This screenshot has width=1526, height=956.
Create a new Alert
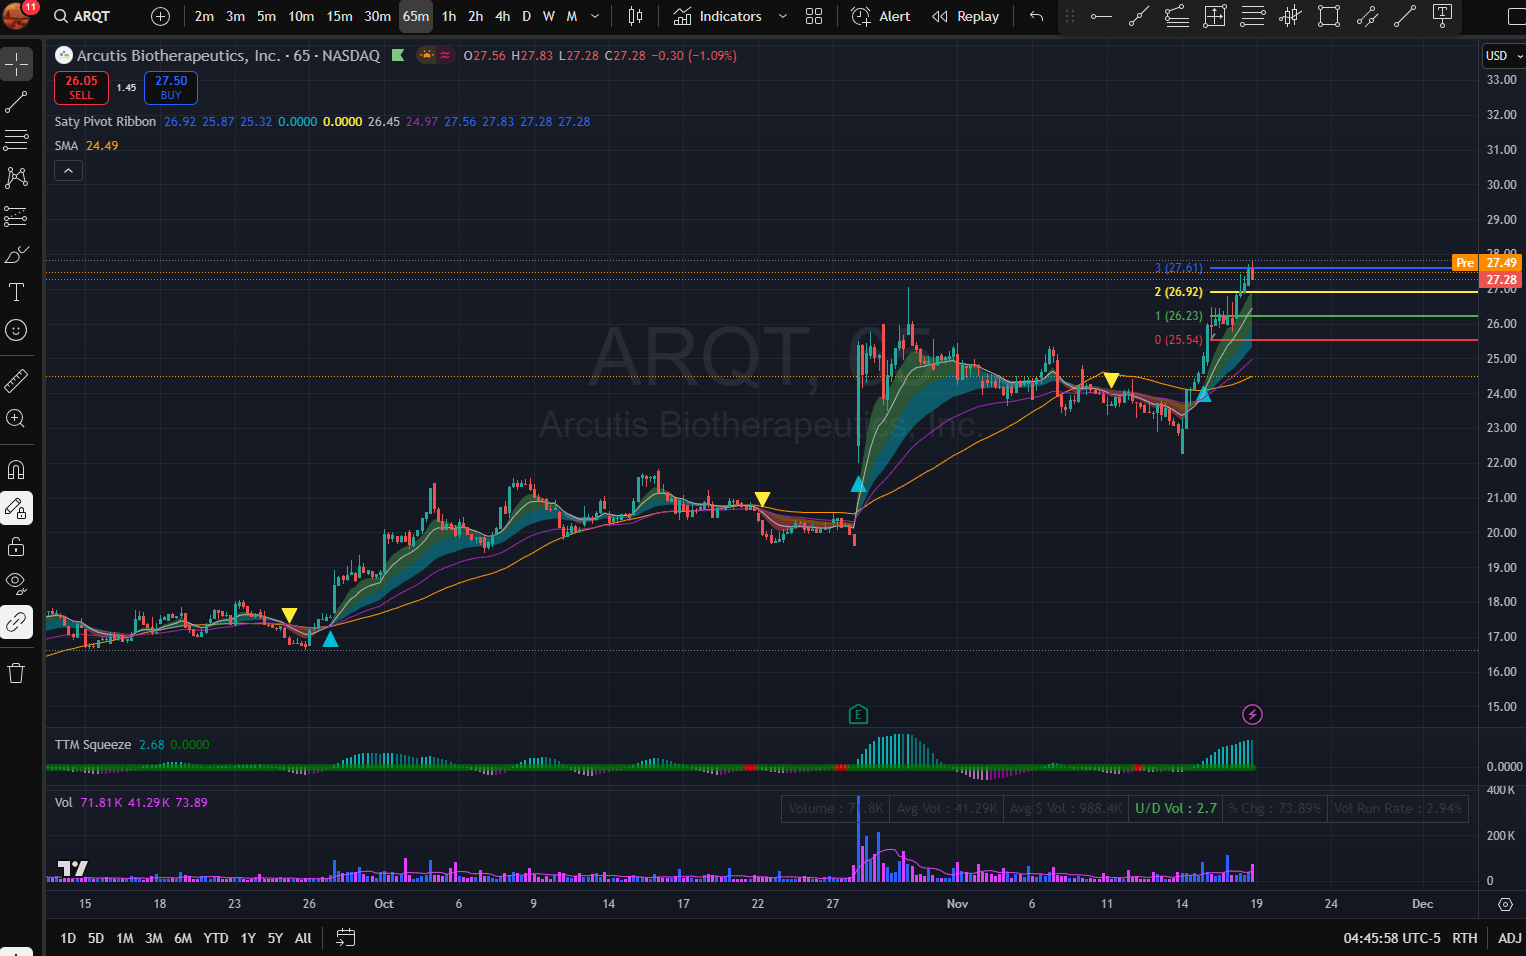click(x=881, y=16)
